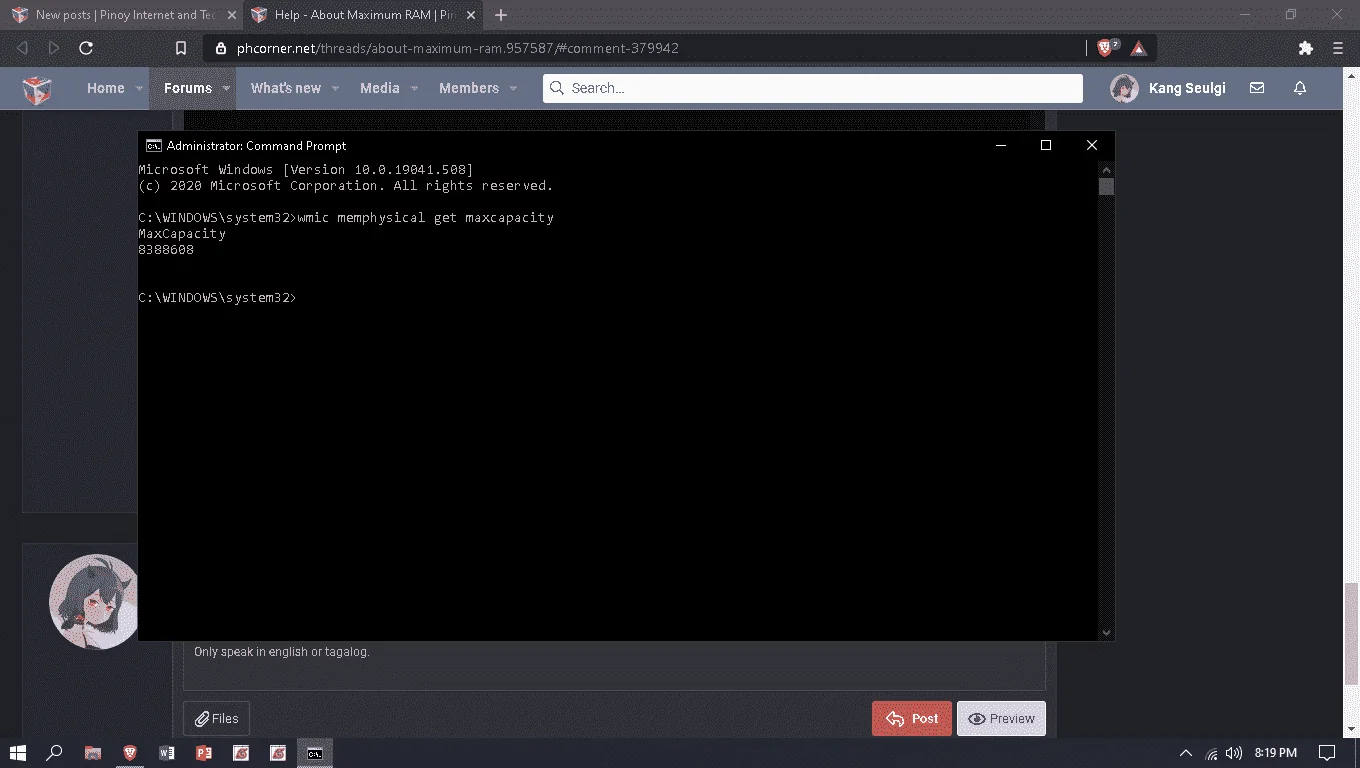Go to the Home menu item
1360x768 pixels.
tap(105, 88)
